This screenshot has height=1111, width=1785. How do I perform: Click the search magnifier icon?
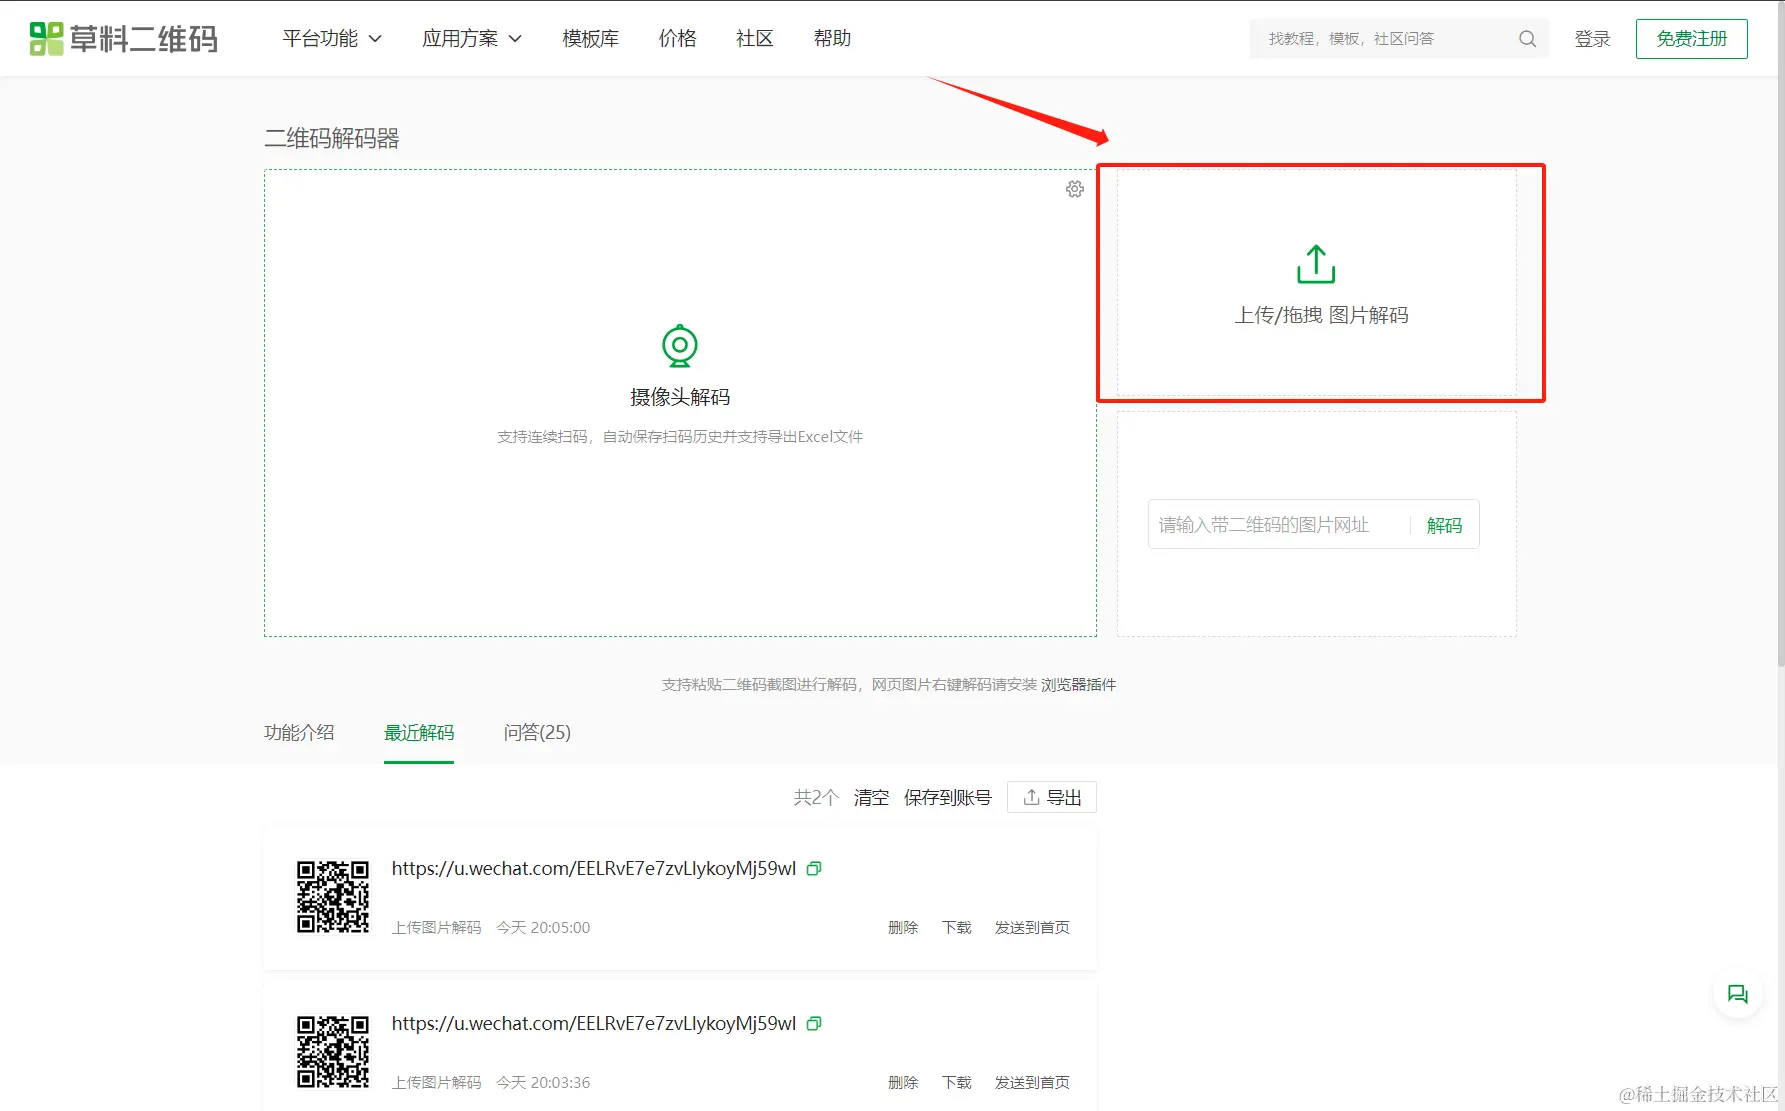click(1527, 39)
